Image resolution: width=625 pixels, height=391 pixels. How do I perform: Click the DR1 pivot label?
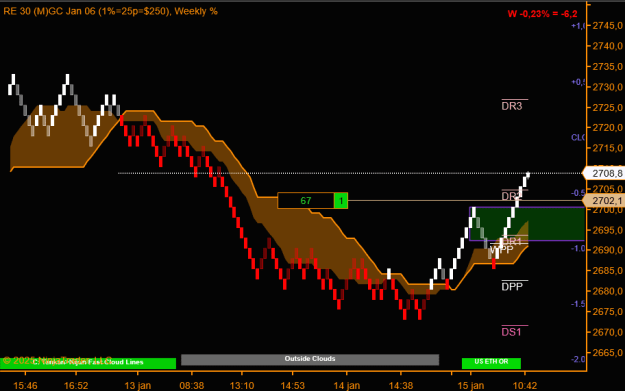tap(513, 241)
